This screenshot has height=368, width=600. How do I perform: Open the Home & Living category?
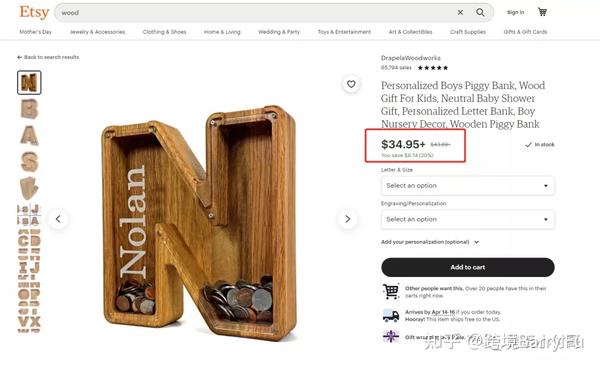tap(222, 32)
